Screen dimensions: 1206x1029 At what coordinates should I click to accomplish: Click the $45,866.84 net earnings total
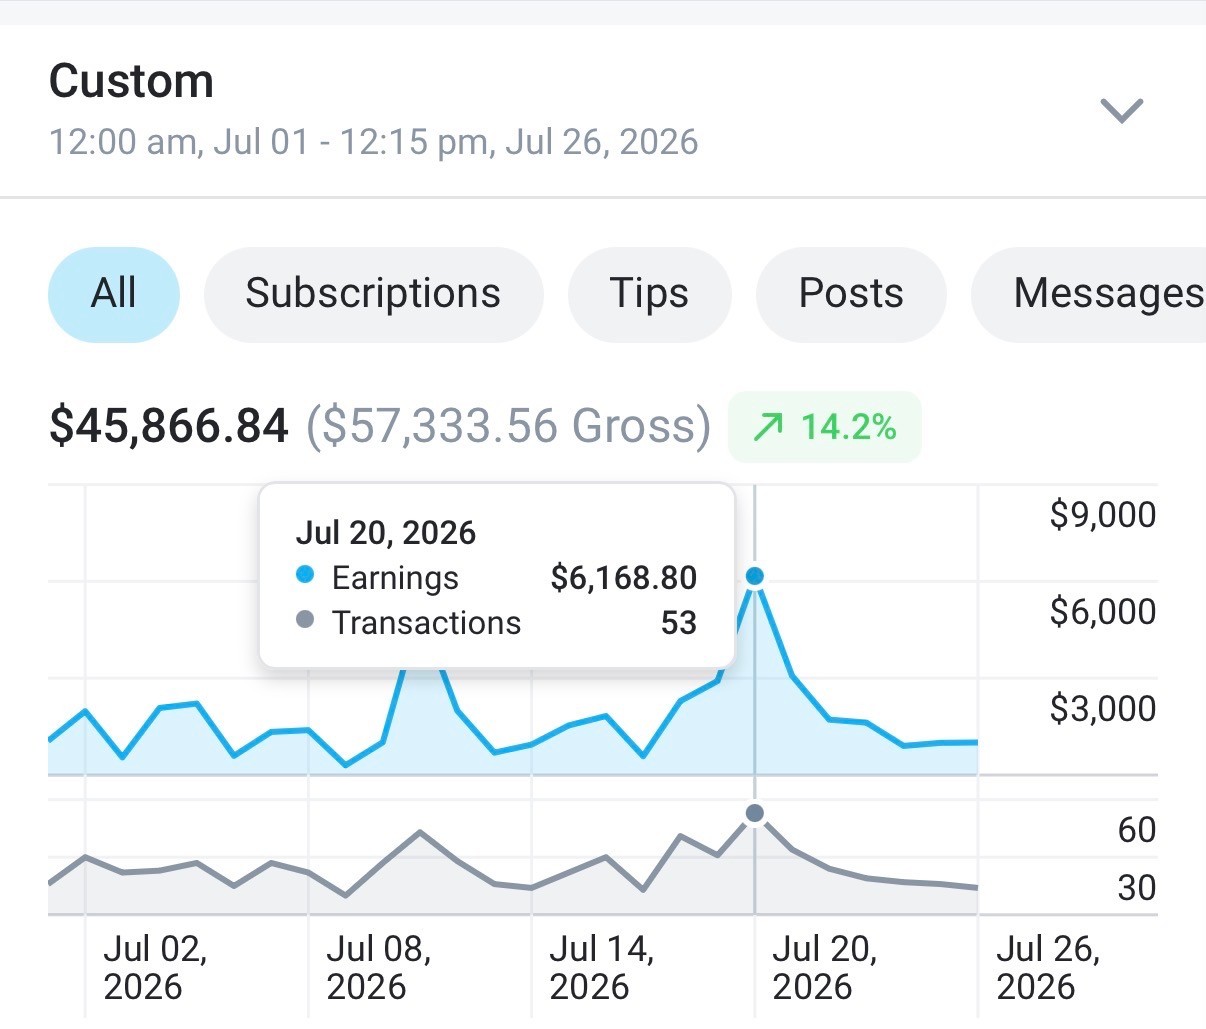pos(169,426)
